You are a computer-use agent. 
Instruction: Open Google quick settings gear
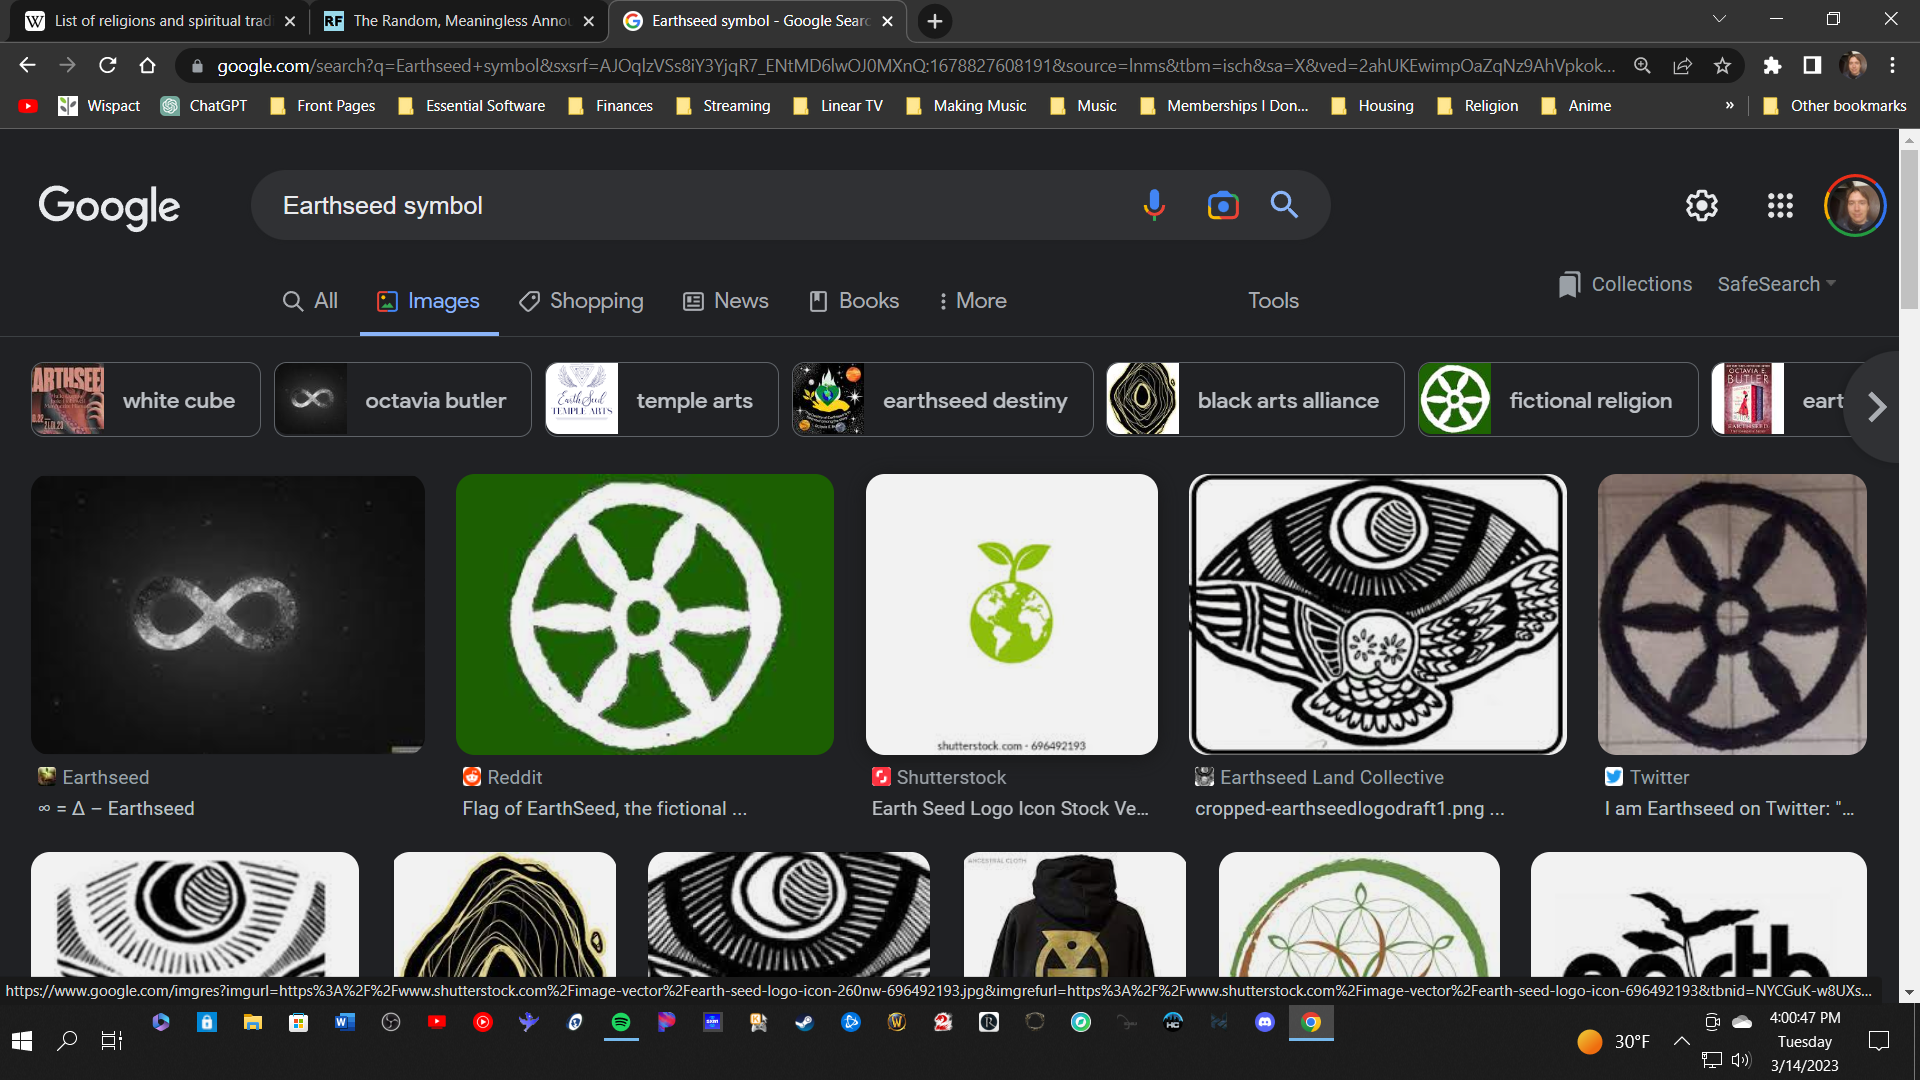point(1701,205)
